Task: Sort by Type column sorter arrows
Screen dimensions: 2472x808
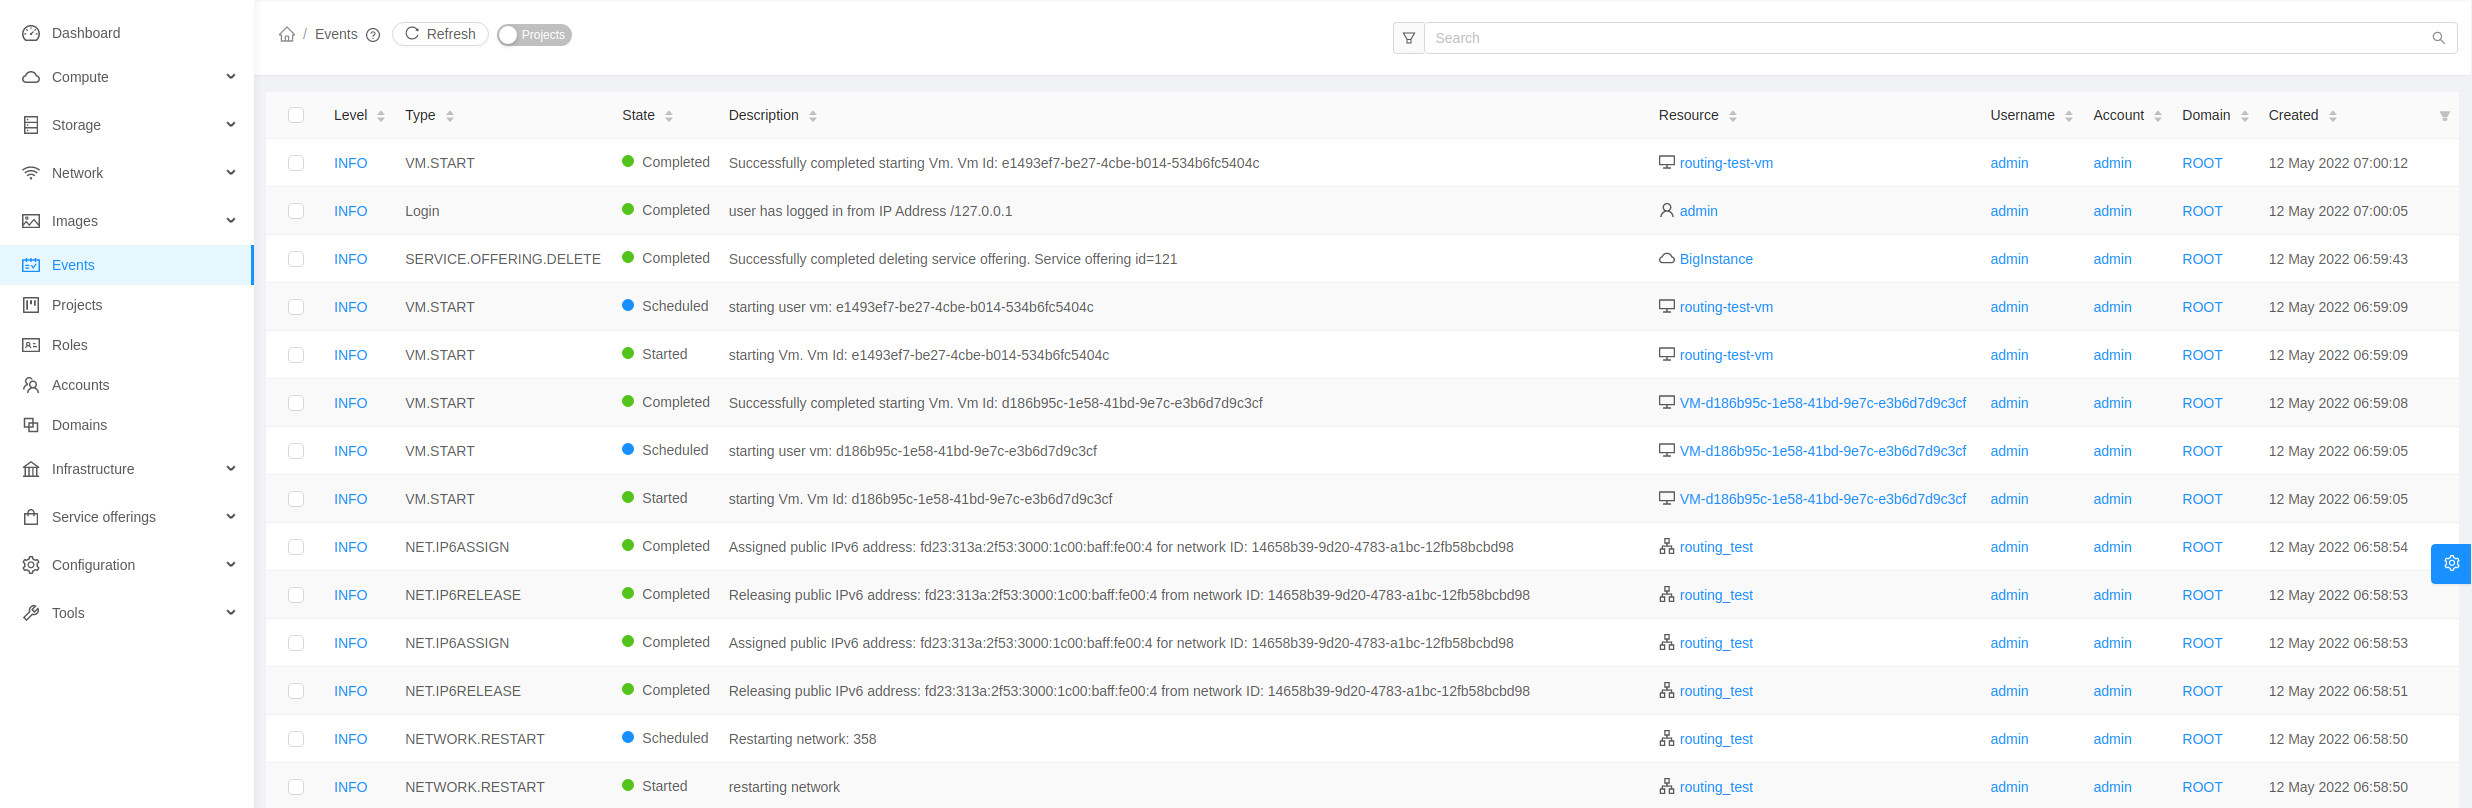Action: (x=450, y=116)
